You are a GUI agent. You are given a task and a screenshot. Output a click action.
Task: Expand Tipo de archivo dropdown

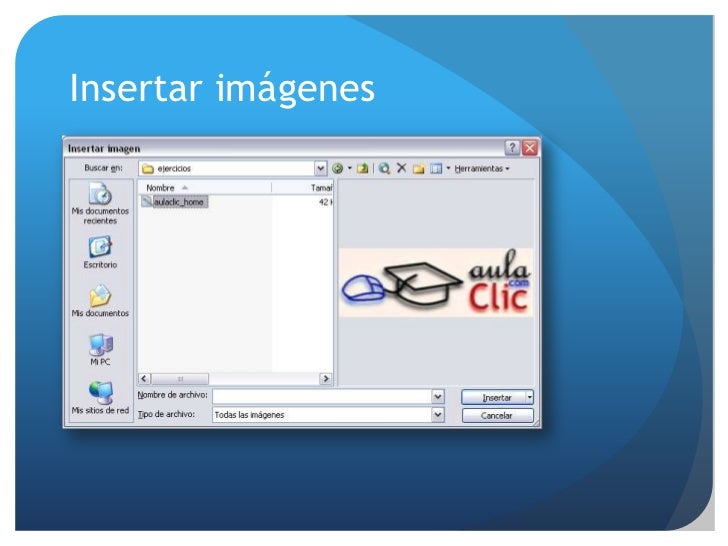437,415
